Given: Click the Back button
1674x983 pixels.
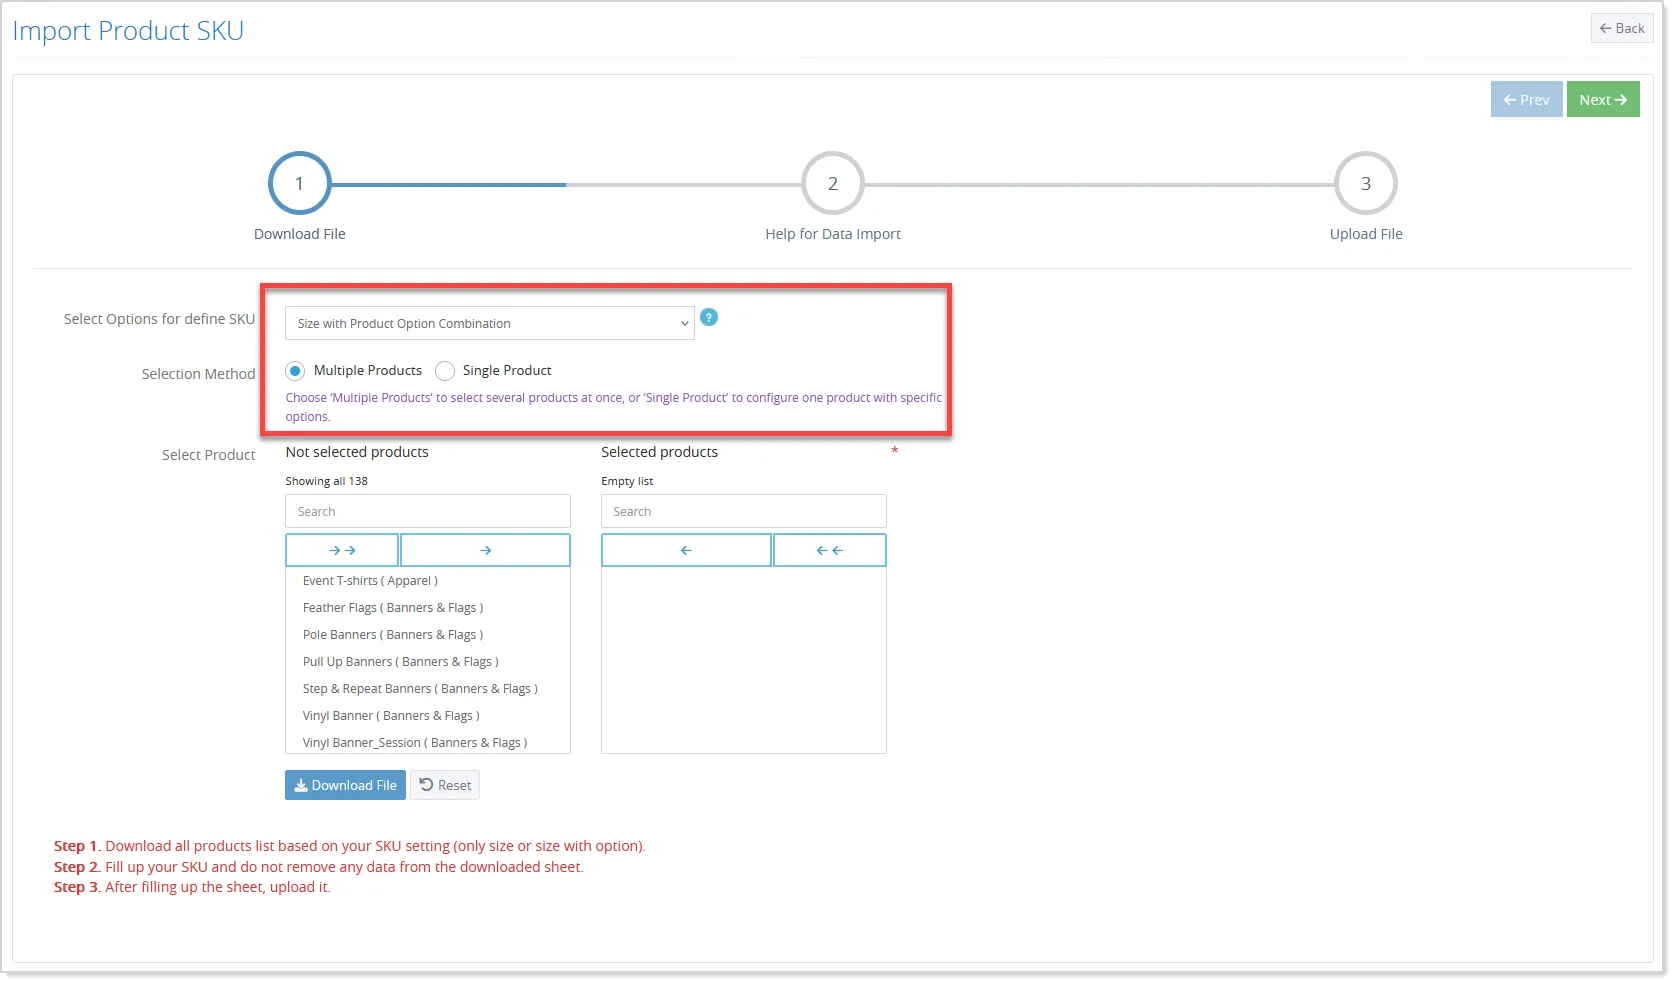Looking at the screenshot, I should click(x=1622, y=28).
